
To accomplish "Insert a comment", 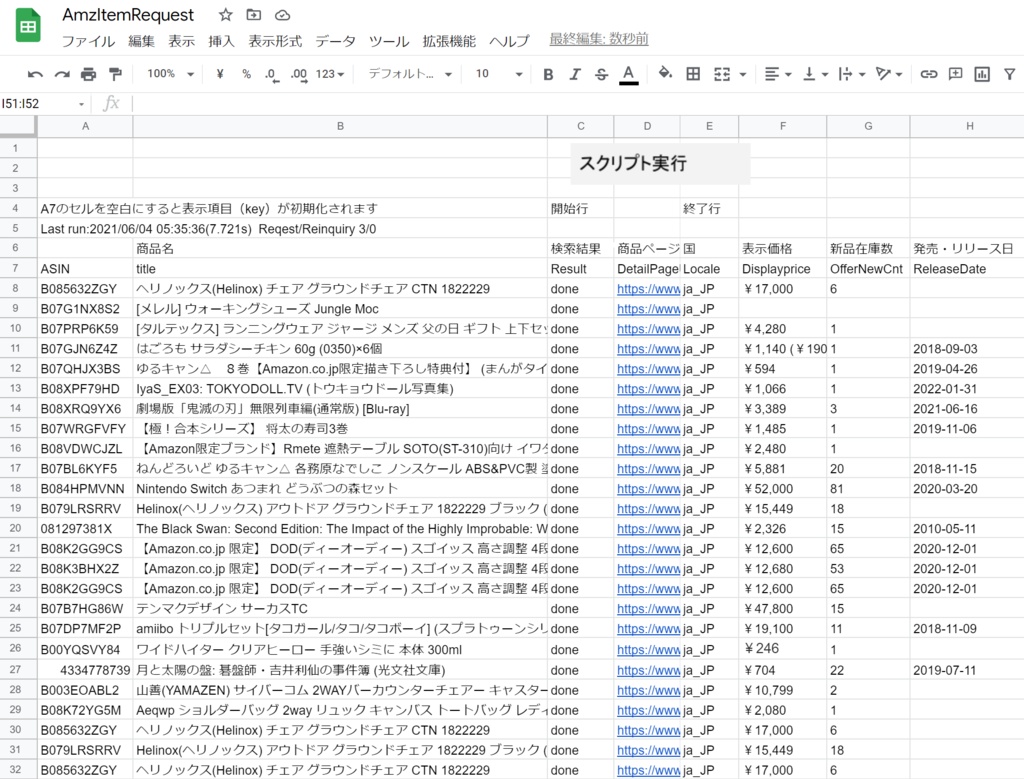I will [955, 74].
